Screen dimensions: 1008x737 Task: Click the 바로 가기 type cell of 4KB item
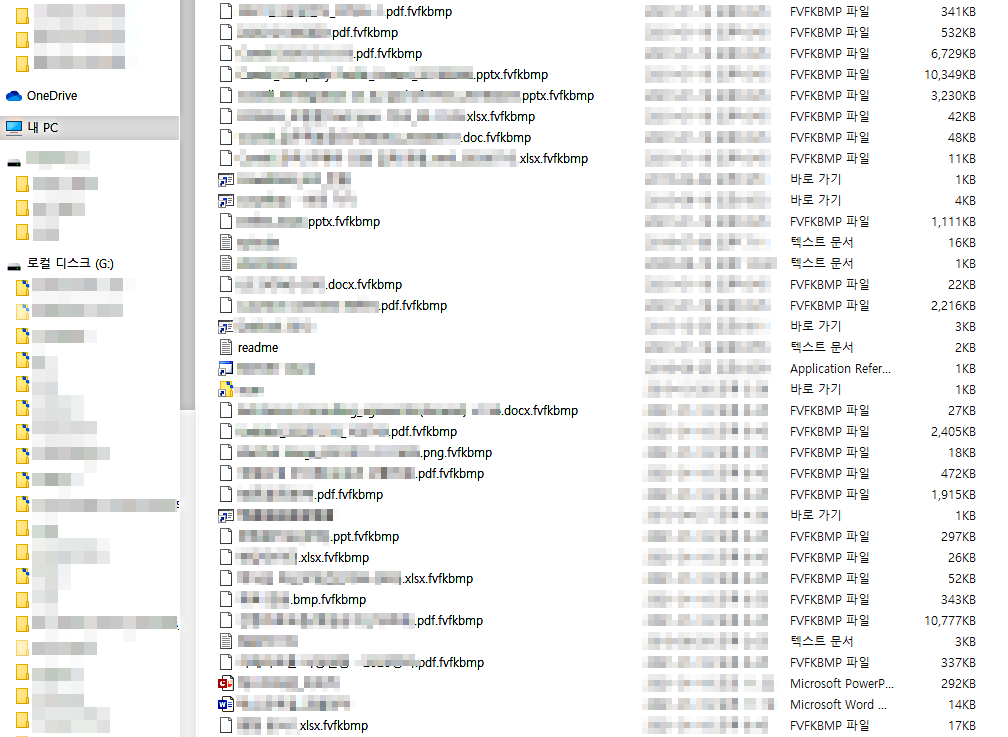(x=815, y=200)
